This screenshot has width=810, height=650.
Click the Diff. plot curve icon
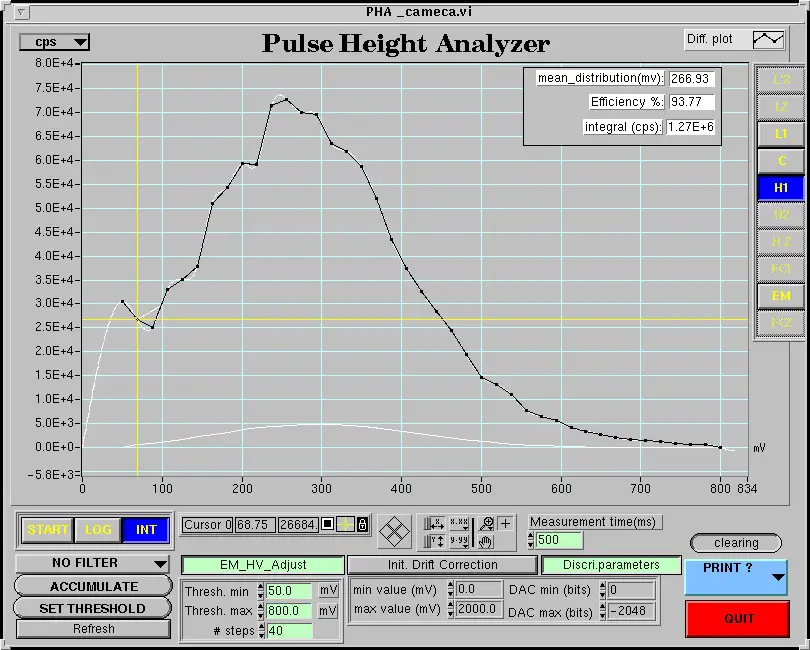click(x=768, y=39)
